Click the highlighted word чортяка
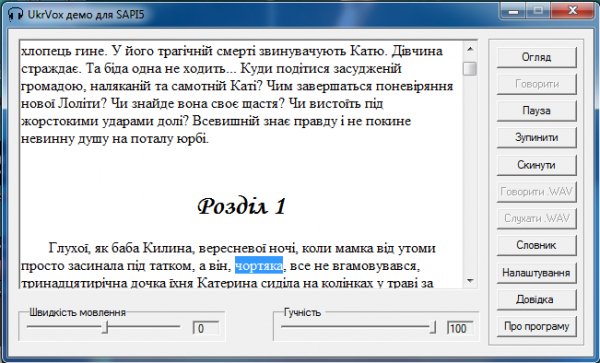Screen dimensions: 600x363 259,265
